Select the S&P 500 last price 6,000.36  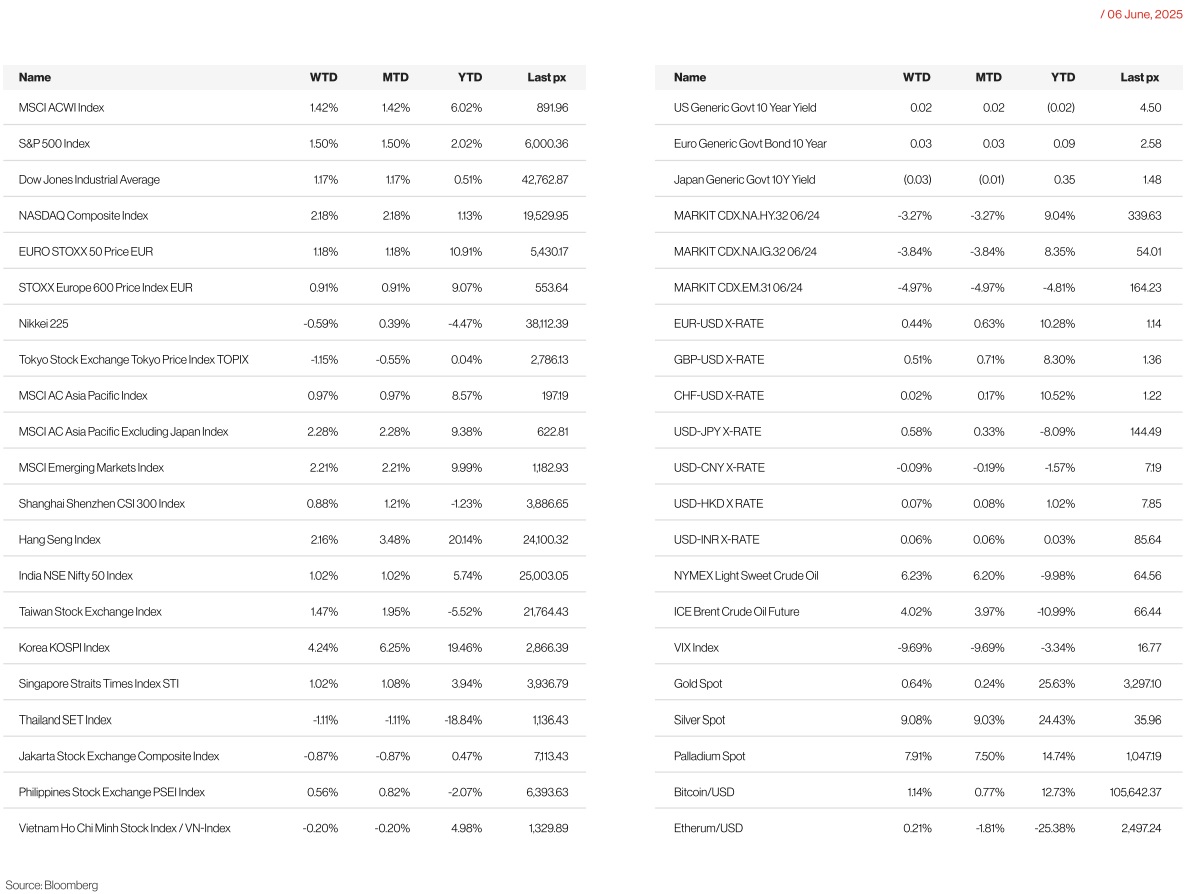tap(544, 144)
